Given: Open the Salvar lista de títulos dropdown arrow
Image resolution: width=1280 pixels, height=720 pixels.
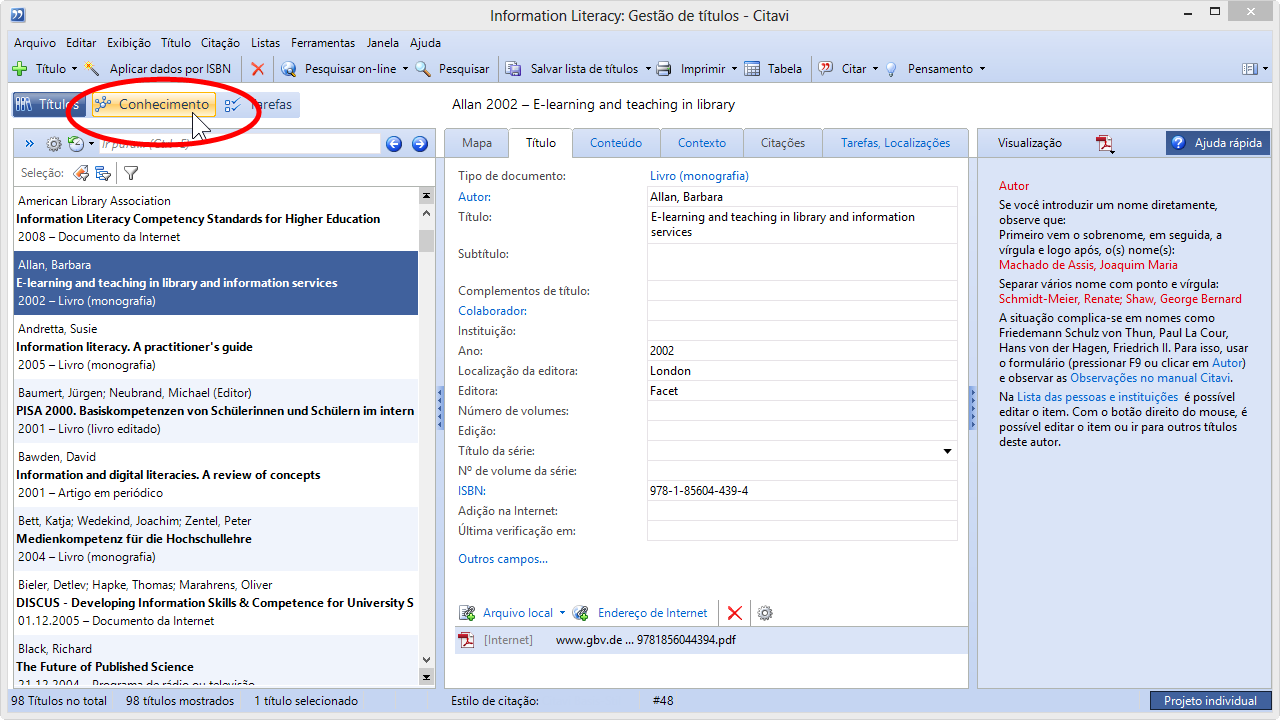Looking at the screenshot, I should (647, 69).
